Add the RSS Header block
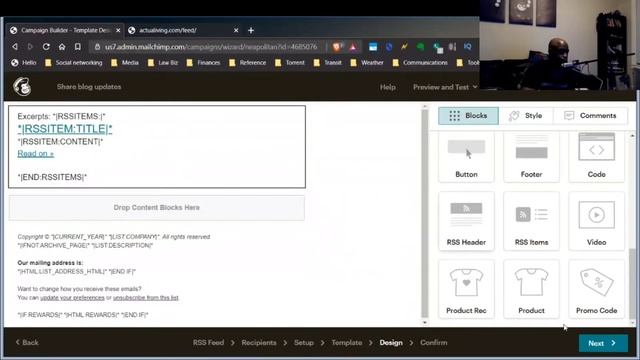Image resolution: width=640 pixels, height=360 pixels. [466, 221]
